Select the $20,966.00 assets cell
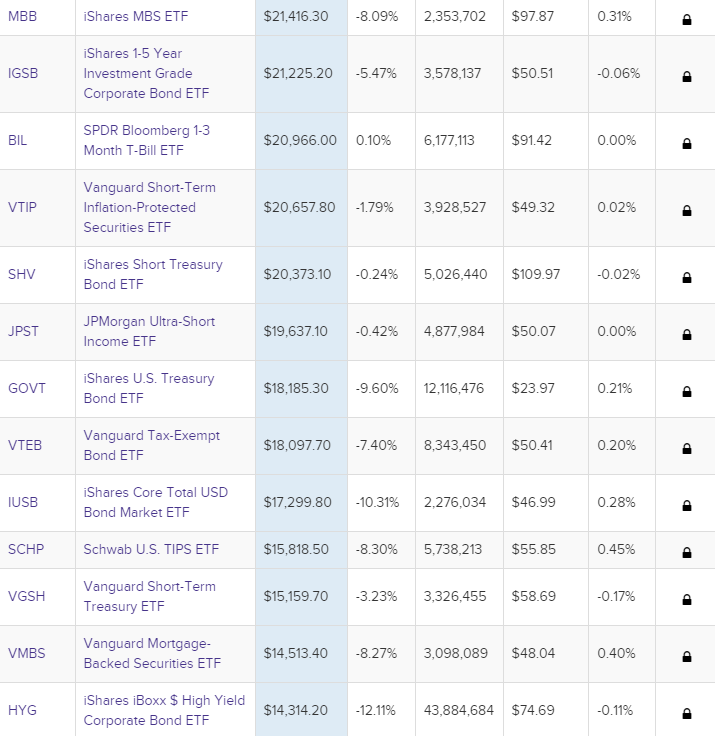The width and height of the screenshot is (715, 736). point(300,140)
